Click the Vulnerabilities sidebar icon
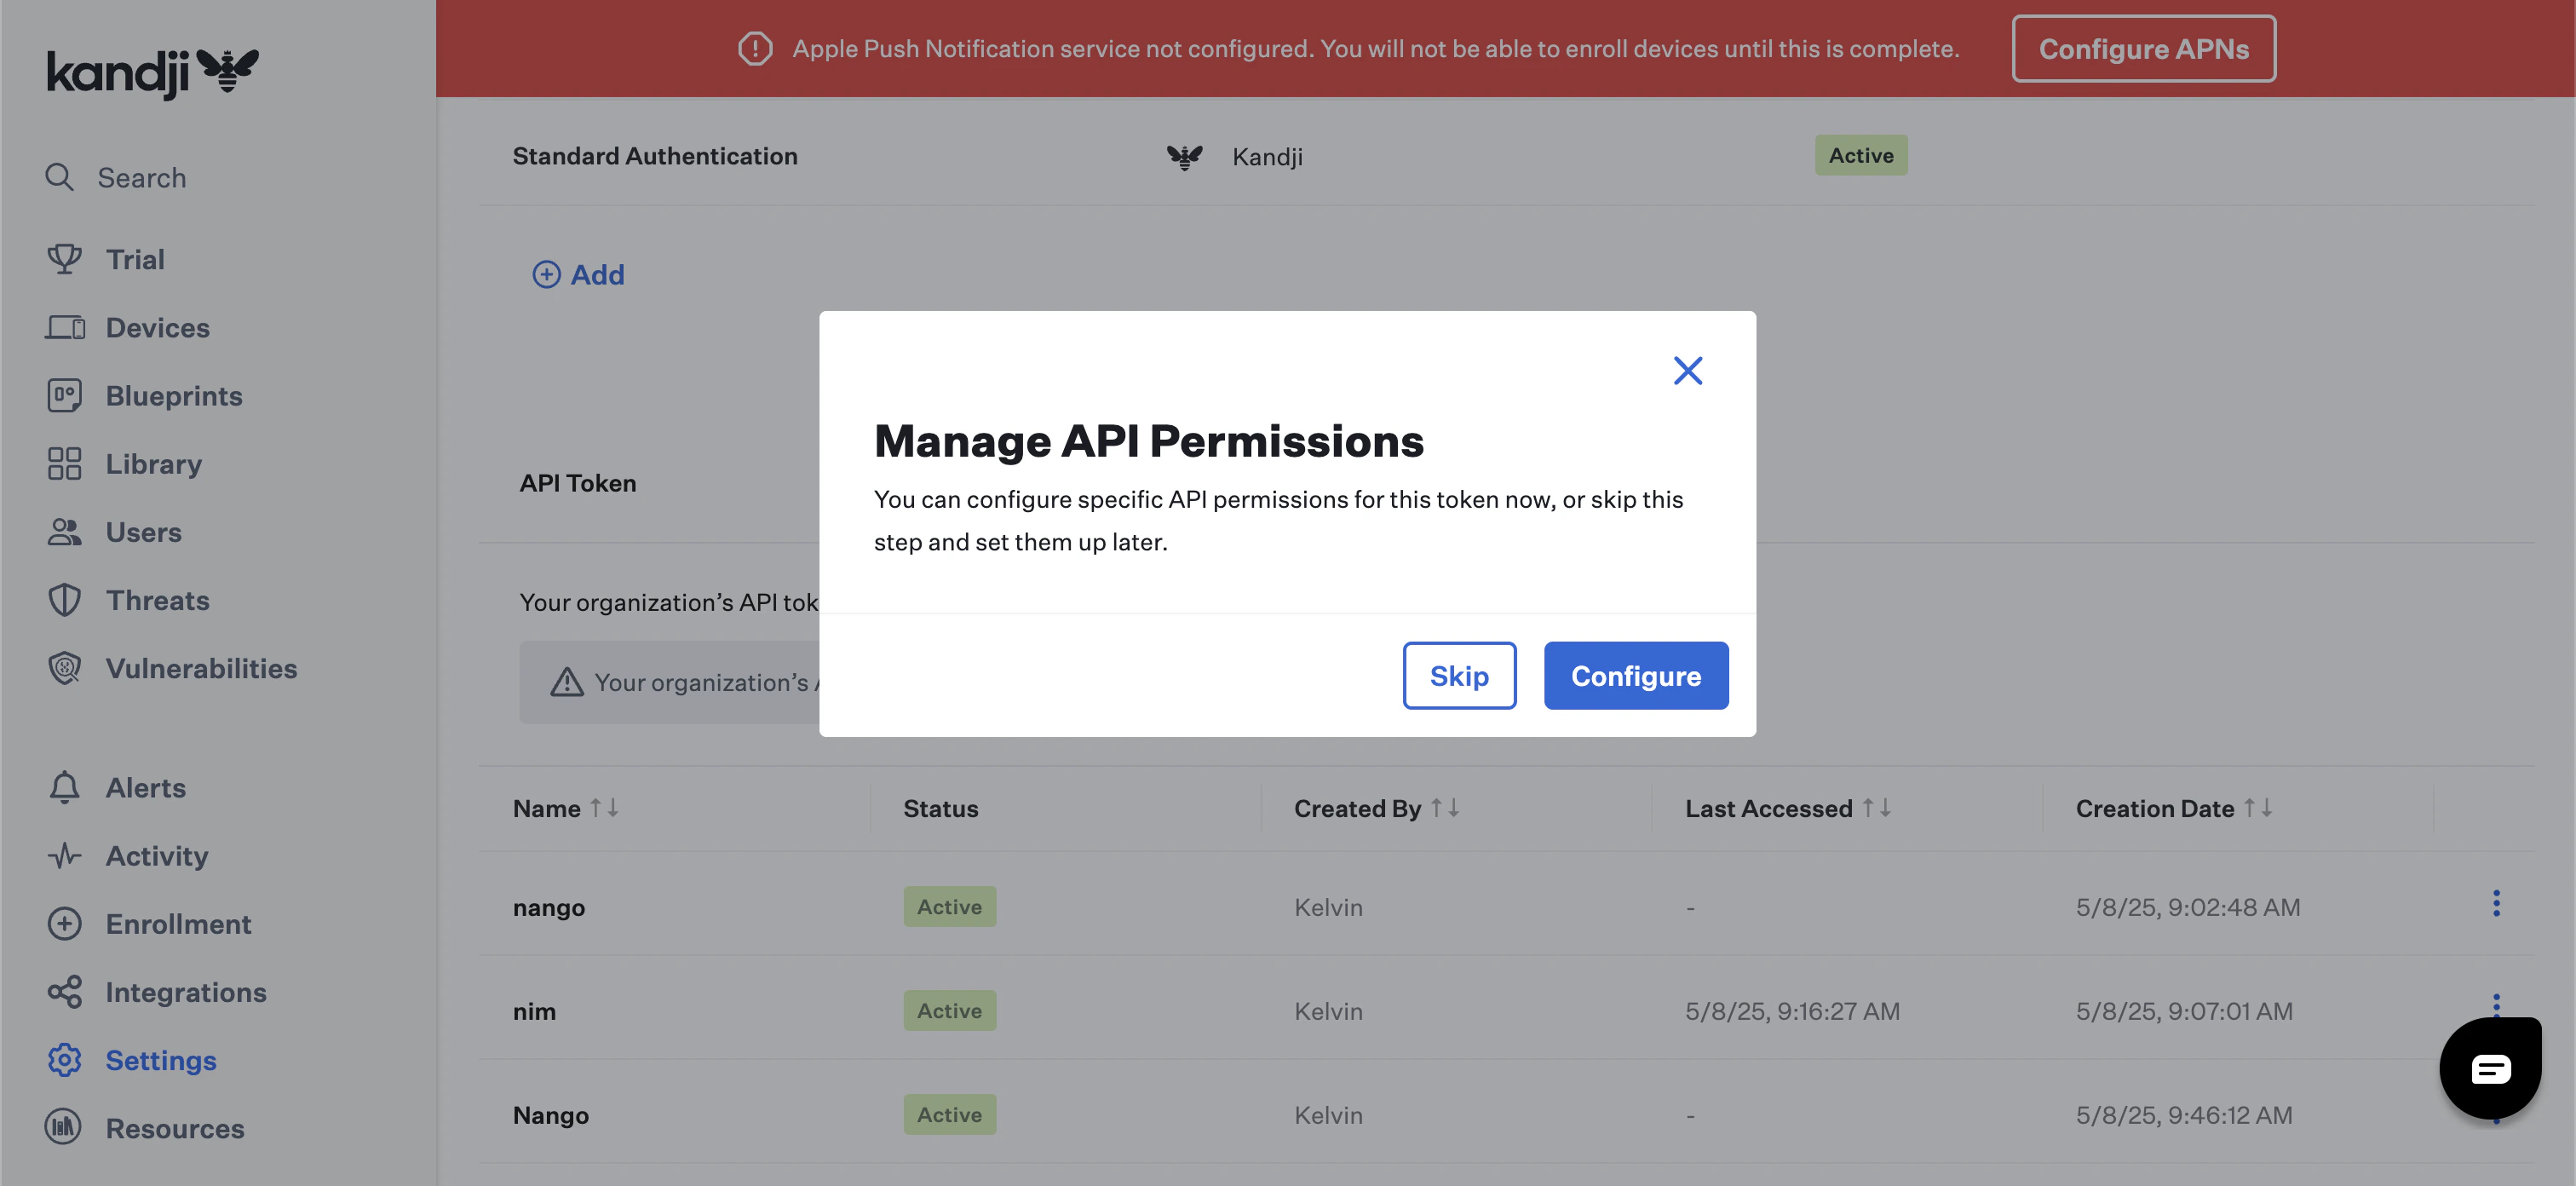The width and height of the screenshot is (2576, 1186). pos(64,668)
